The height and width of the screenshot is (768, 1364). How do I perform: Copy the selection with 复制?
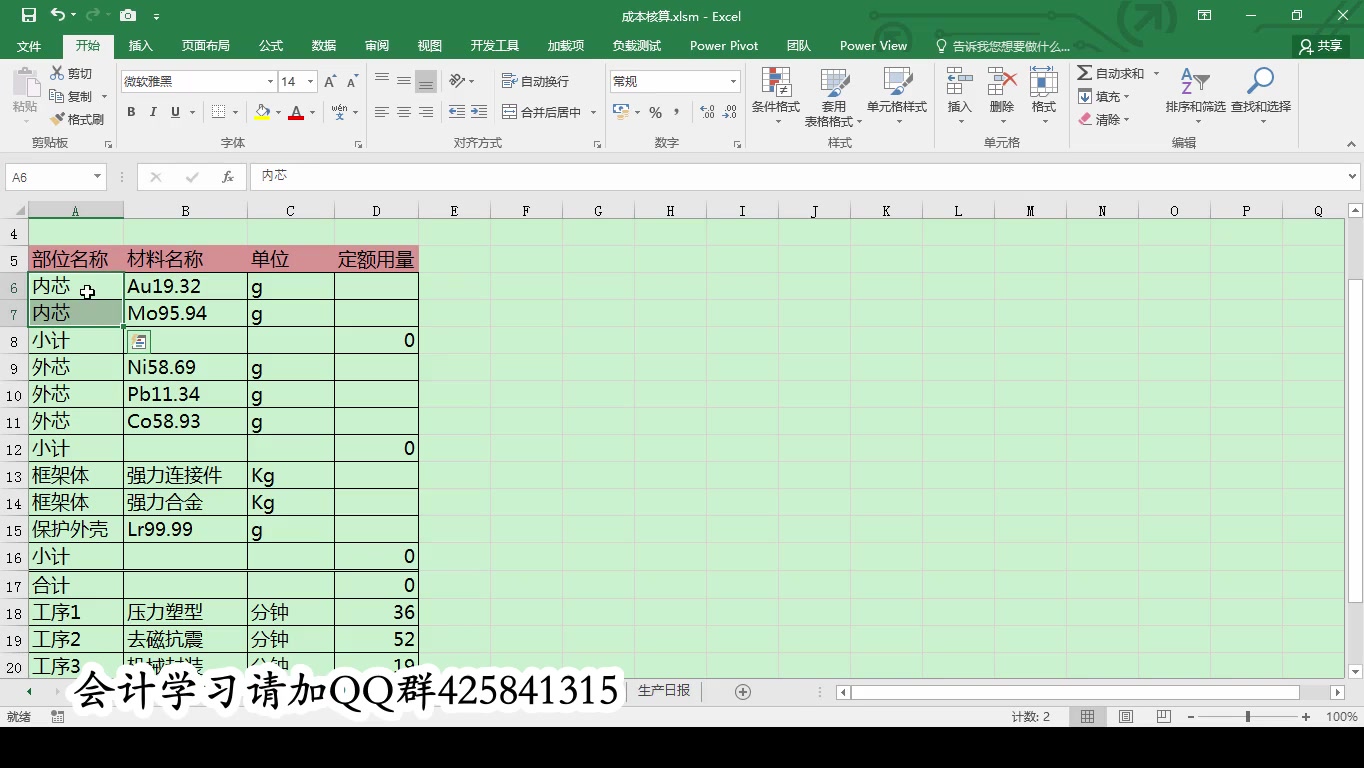(x=70, y=96)
